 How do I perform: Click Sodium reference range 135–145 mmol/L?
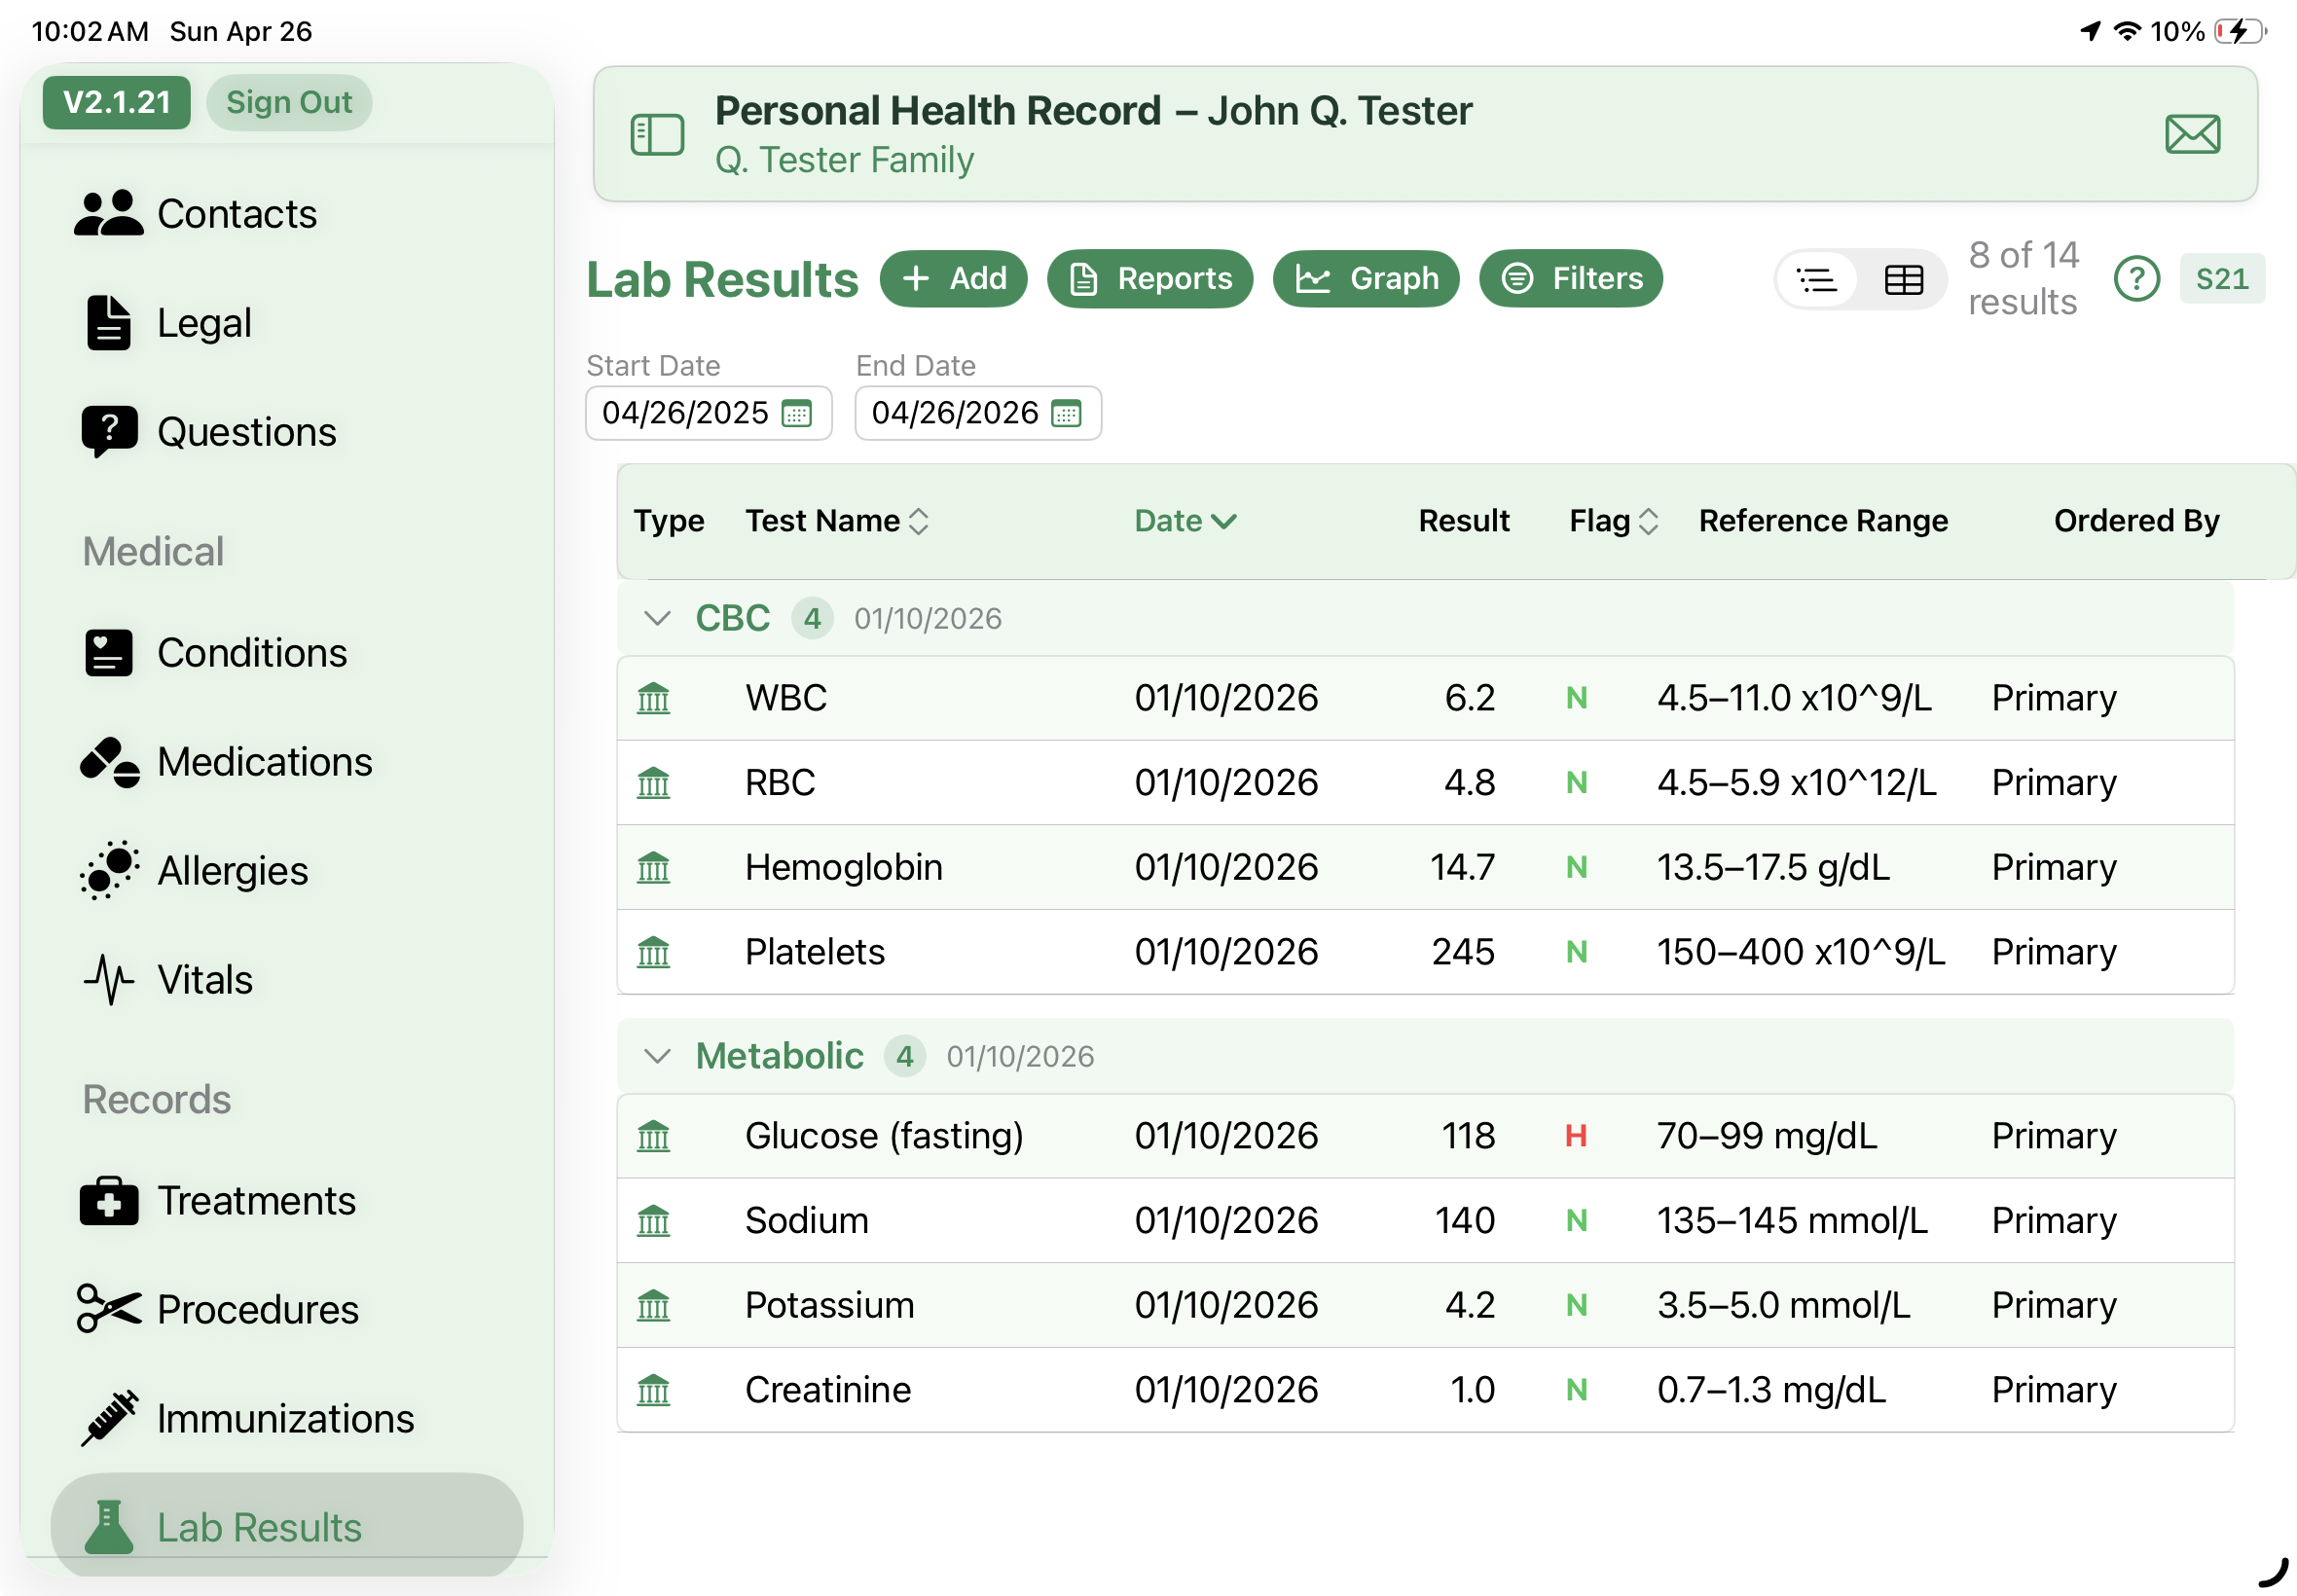tap(1792, 1221)
